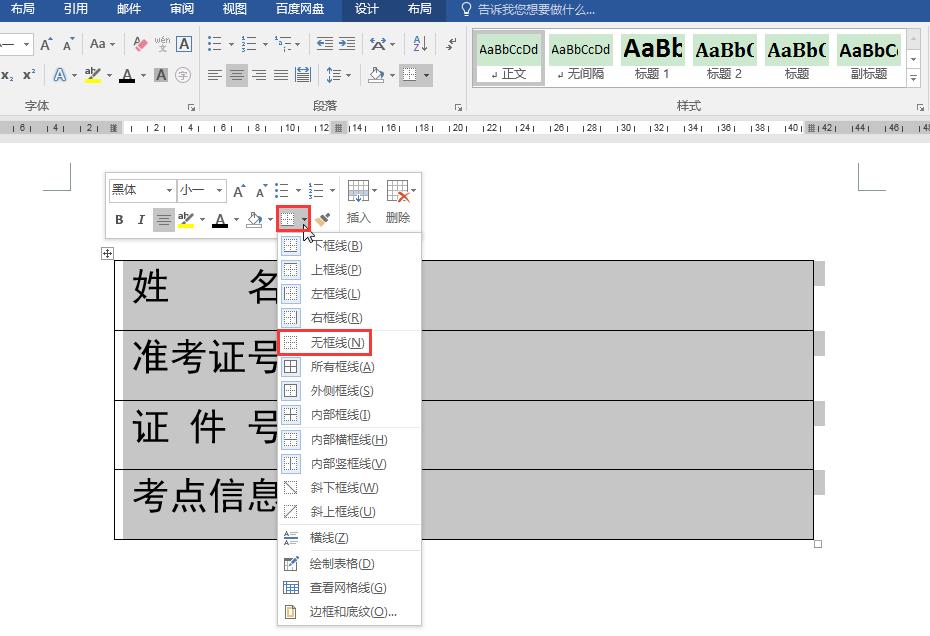Toggle Italic on the mini toolbar

[142, 219]
